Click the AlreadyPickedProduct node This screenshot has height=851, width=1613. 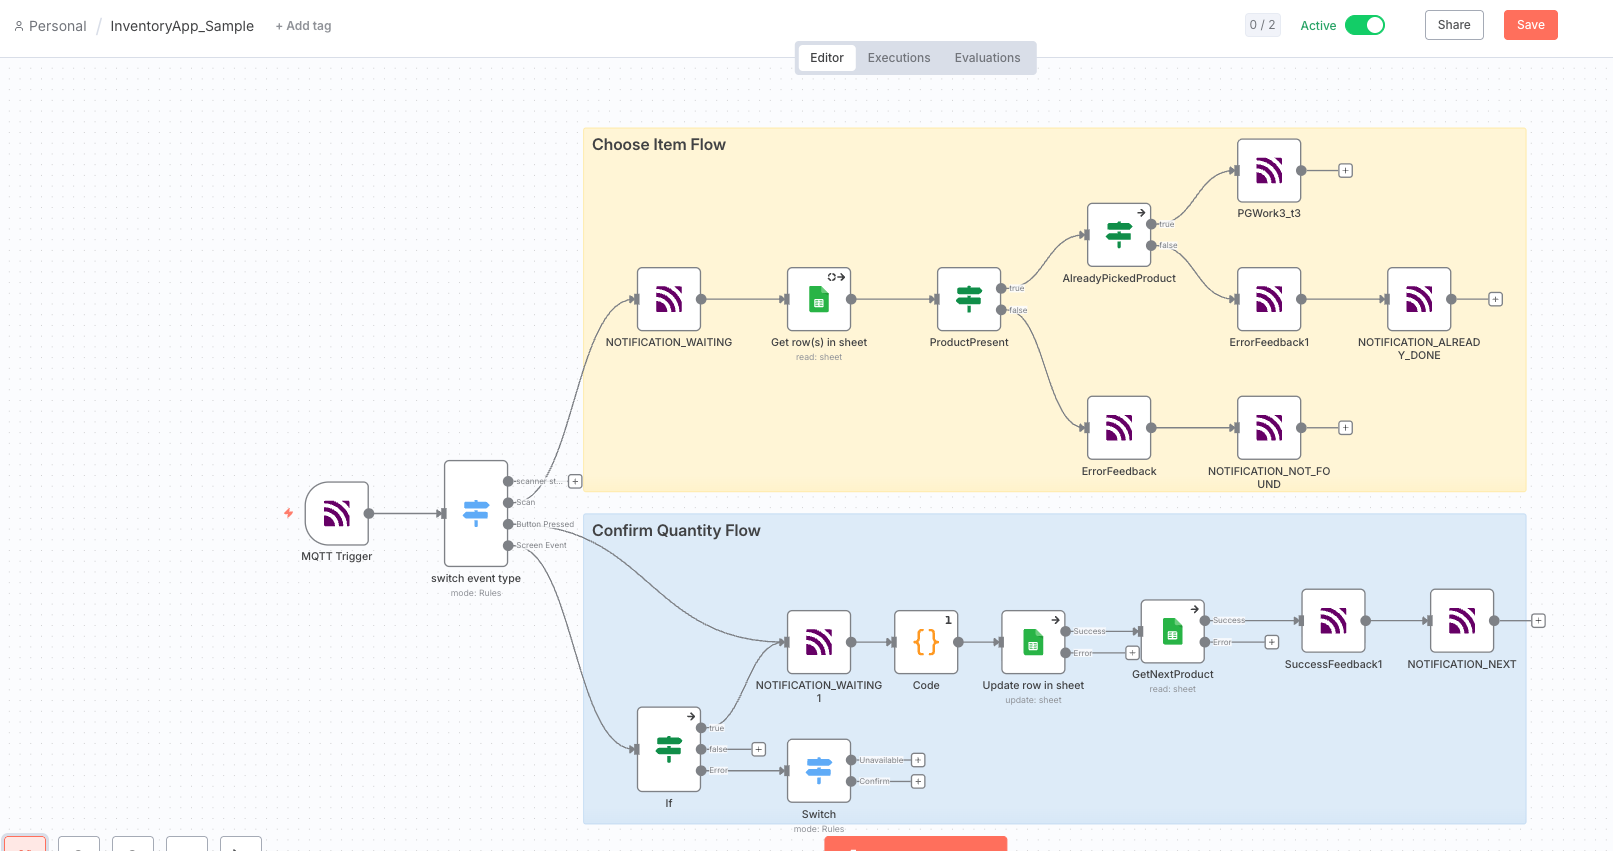click(x=1118, y=235)
